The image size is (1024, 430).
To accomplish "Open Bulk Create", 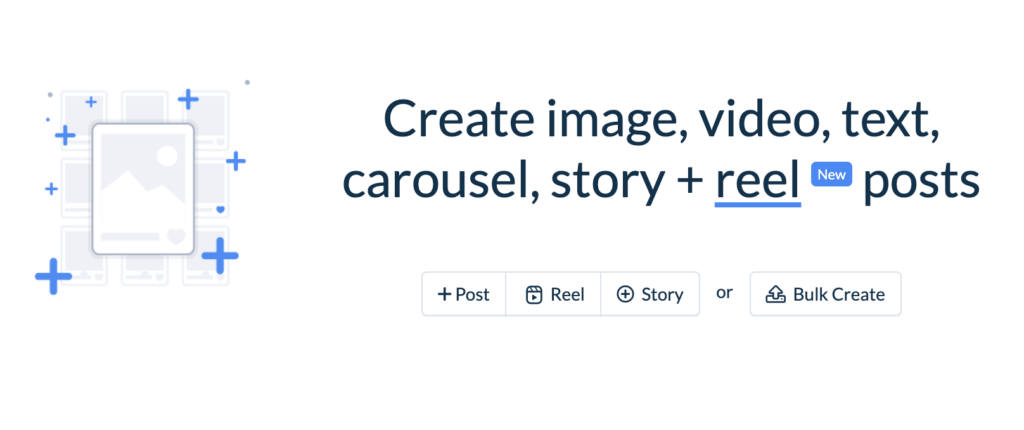I will coord(825,294).
